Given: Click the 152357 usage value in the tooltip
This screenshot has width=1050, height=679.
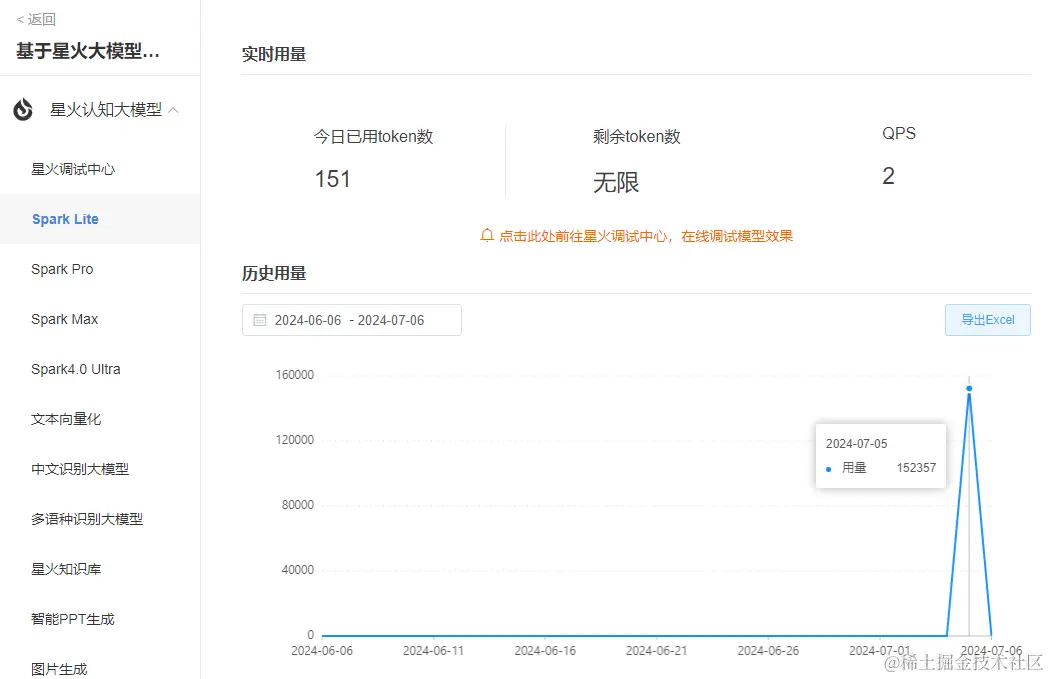Looking at the screenshot, I should coord(916,467).
